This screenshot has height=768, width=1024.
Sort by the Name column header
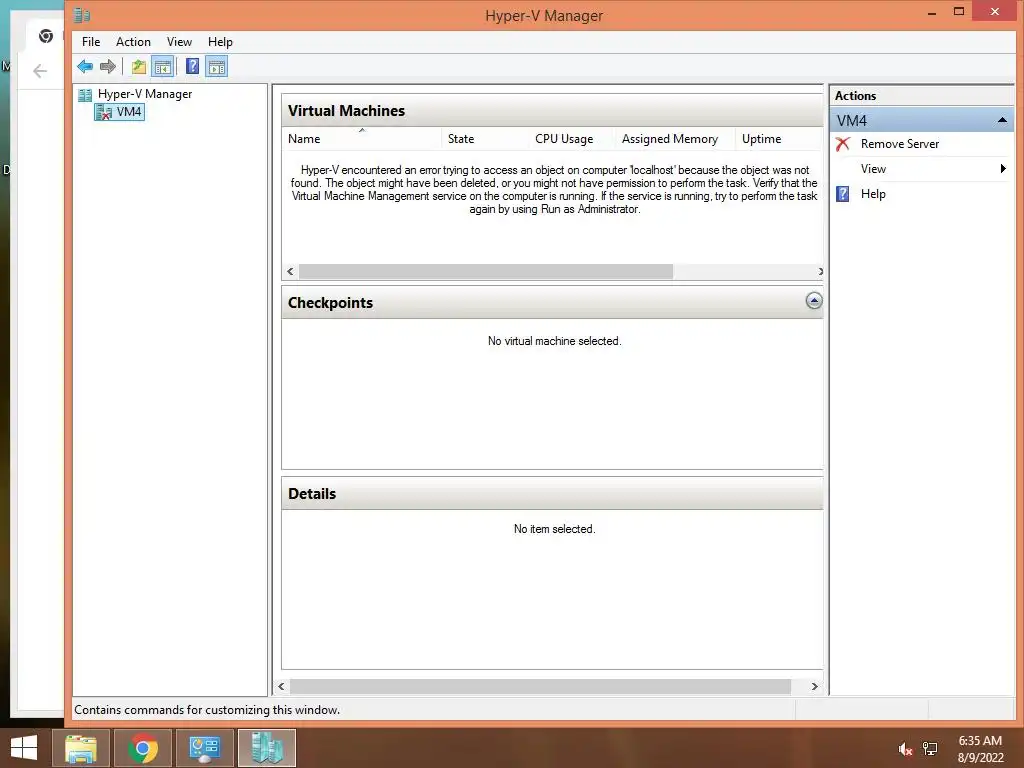tap(362, 138)
